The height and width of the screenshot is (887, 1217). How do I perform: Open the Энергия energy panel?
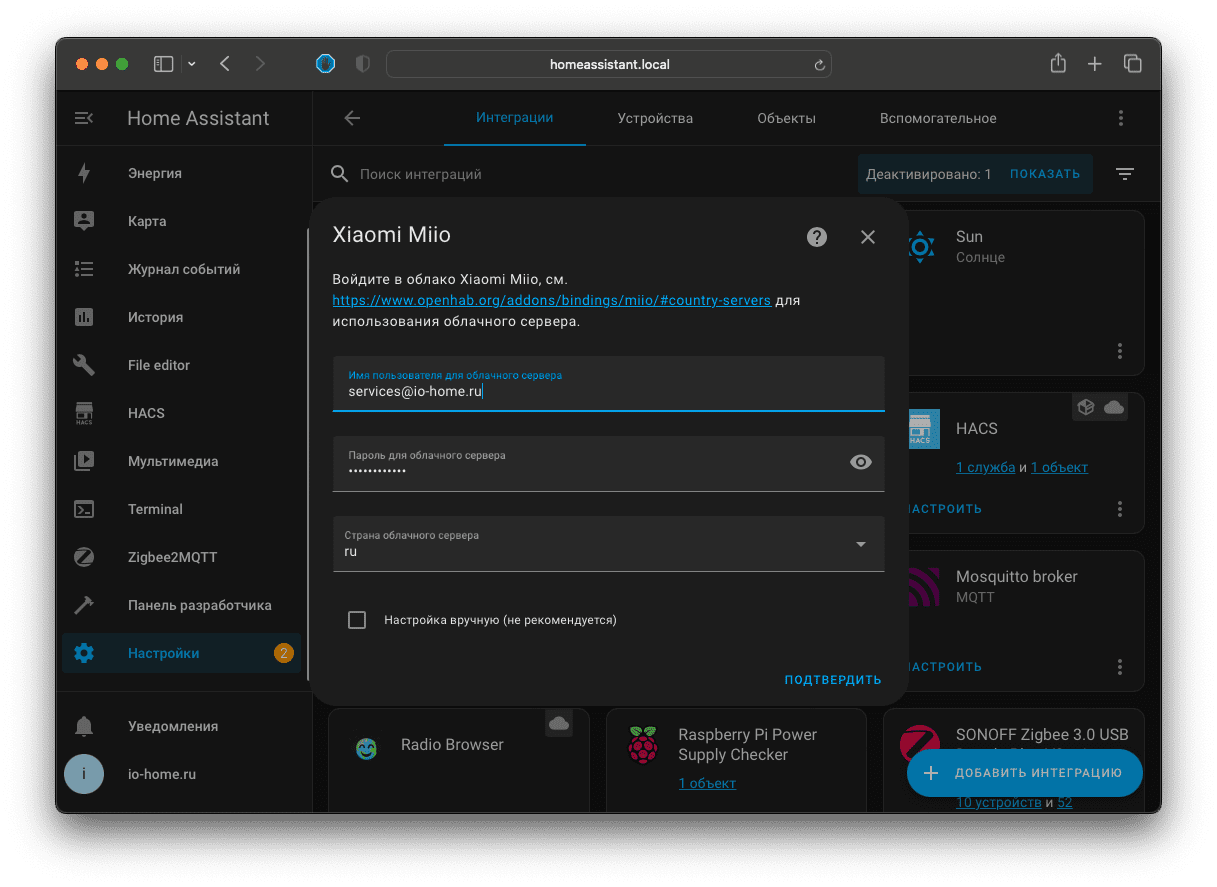[154, 173]
